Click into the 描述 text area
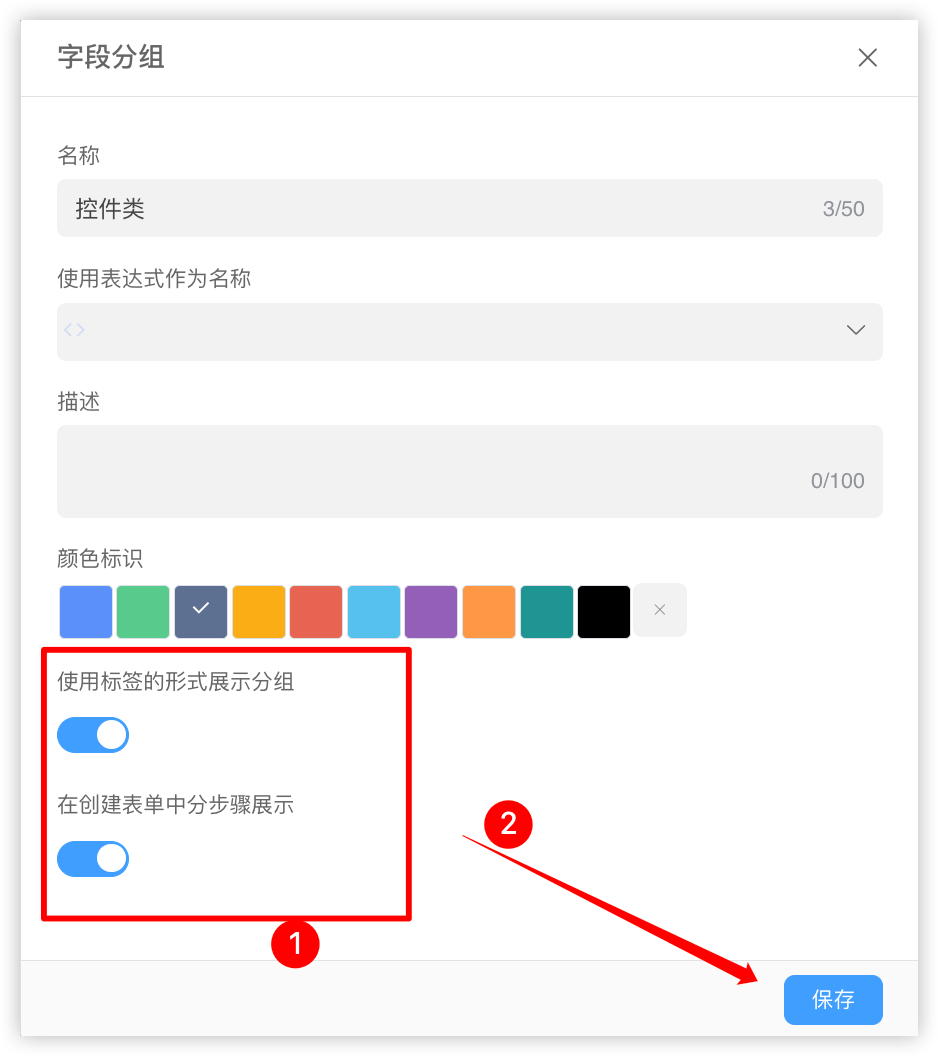The width and height of the screenshot is (938, 1056). pyautogui.click(x=469, y=471)
